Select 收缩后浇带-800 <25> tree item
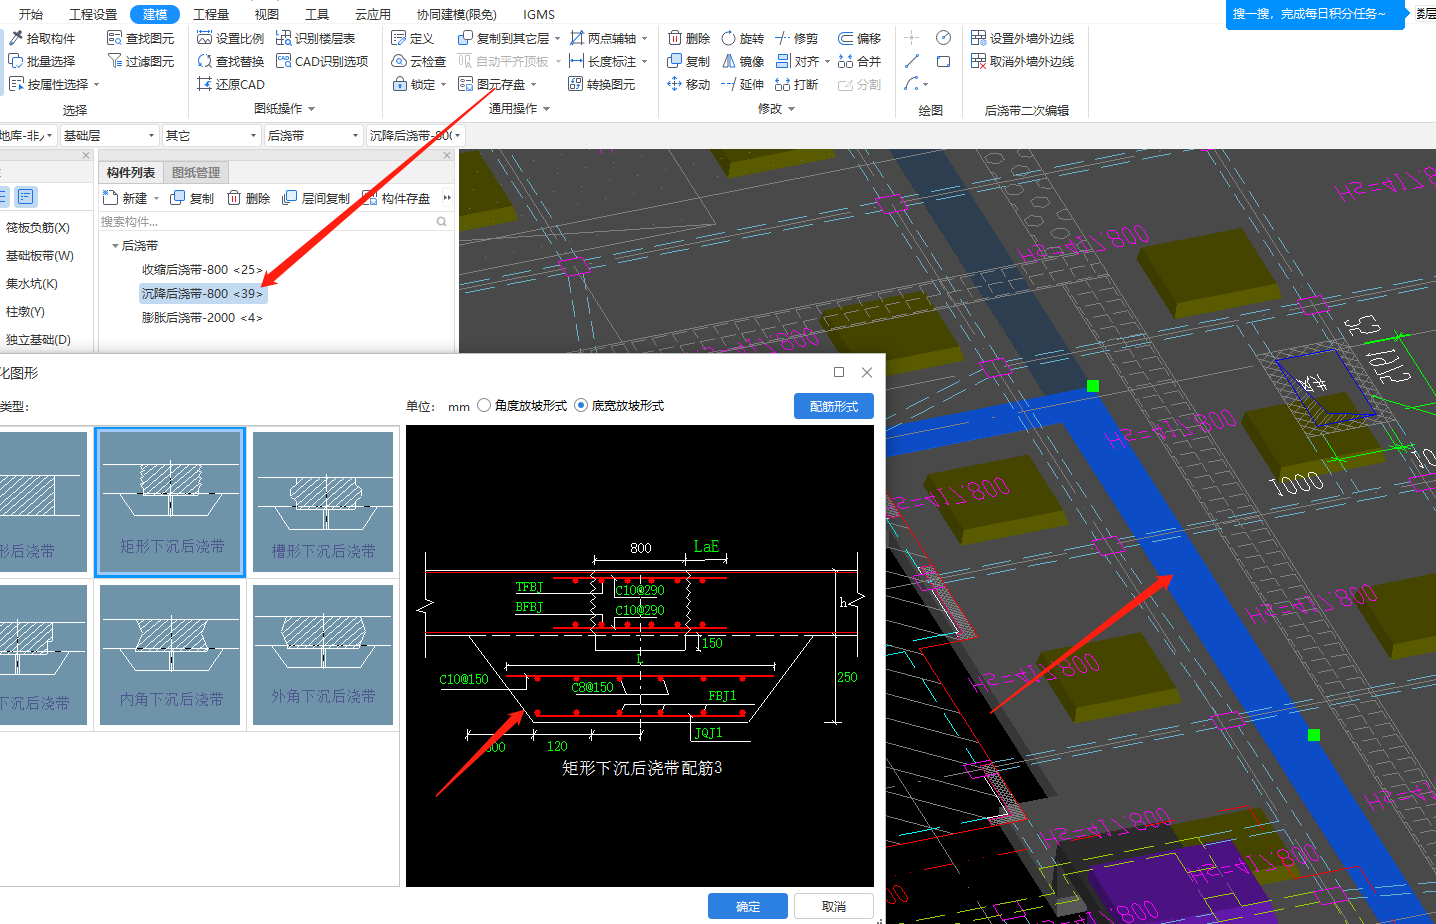This screenshot has width=1436, height=924. (202, 269)
